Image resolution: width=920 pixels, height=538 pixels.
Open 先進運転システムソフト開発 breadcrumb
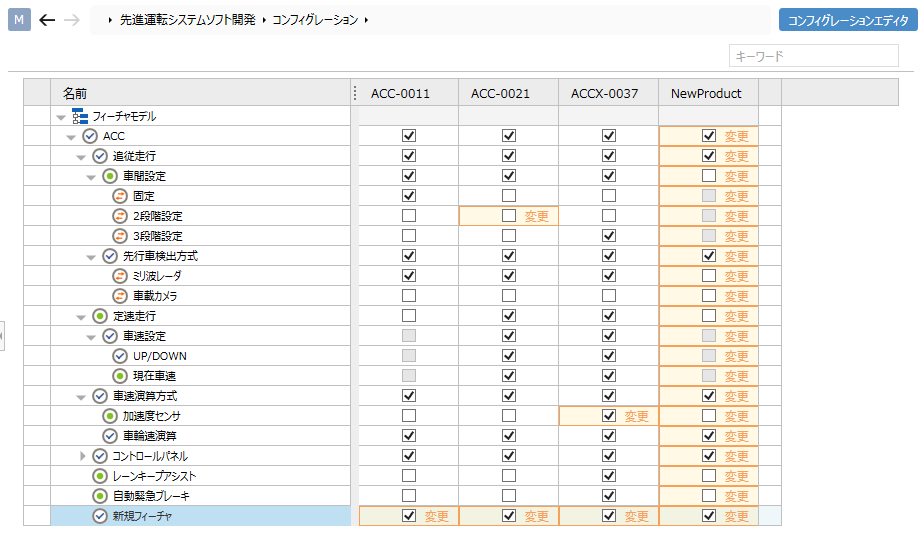coord(188,20)
